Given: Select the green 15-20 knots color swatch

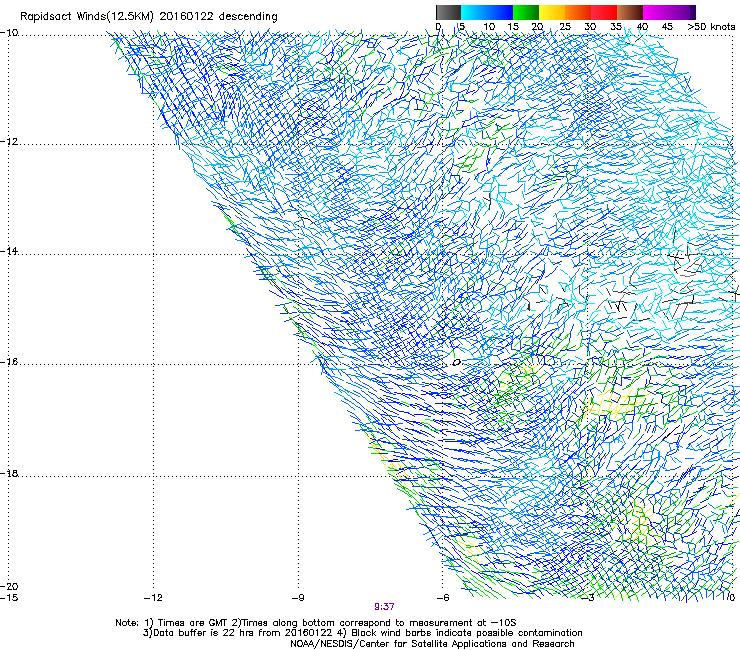Looking at the screenshot, I should click(x=526, y=12).
